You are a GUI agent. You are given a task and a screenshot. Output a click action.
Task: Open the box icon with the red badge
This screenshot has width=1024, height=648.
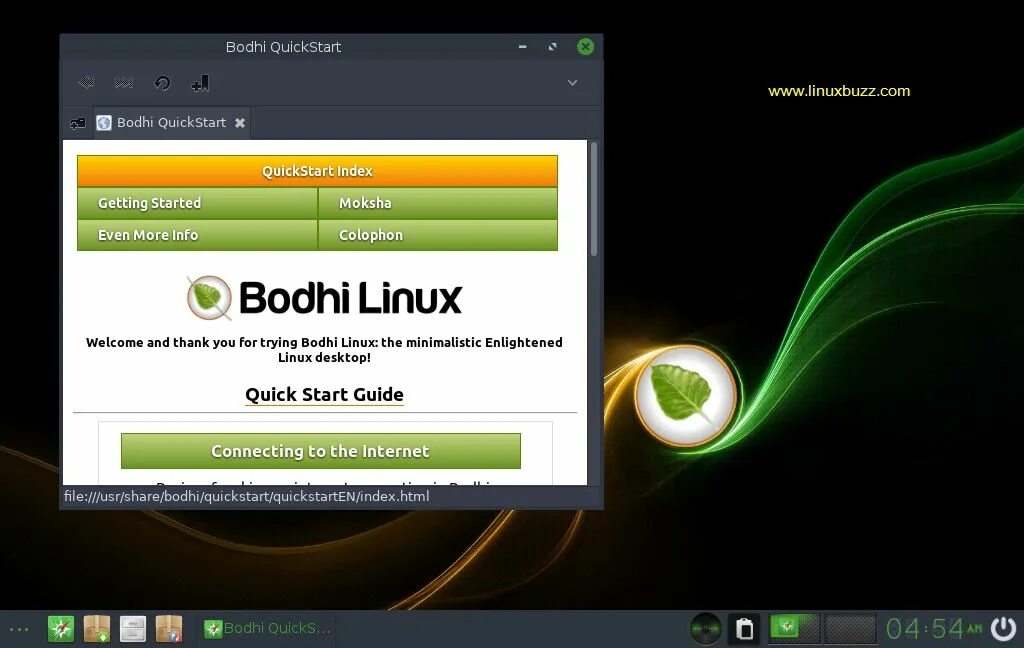click(168, 629)
